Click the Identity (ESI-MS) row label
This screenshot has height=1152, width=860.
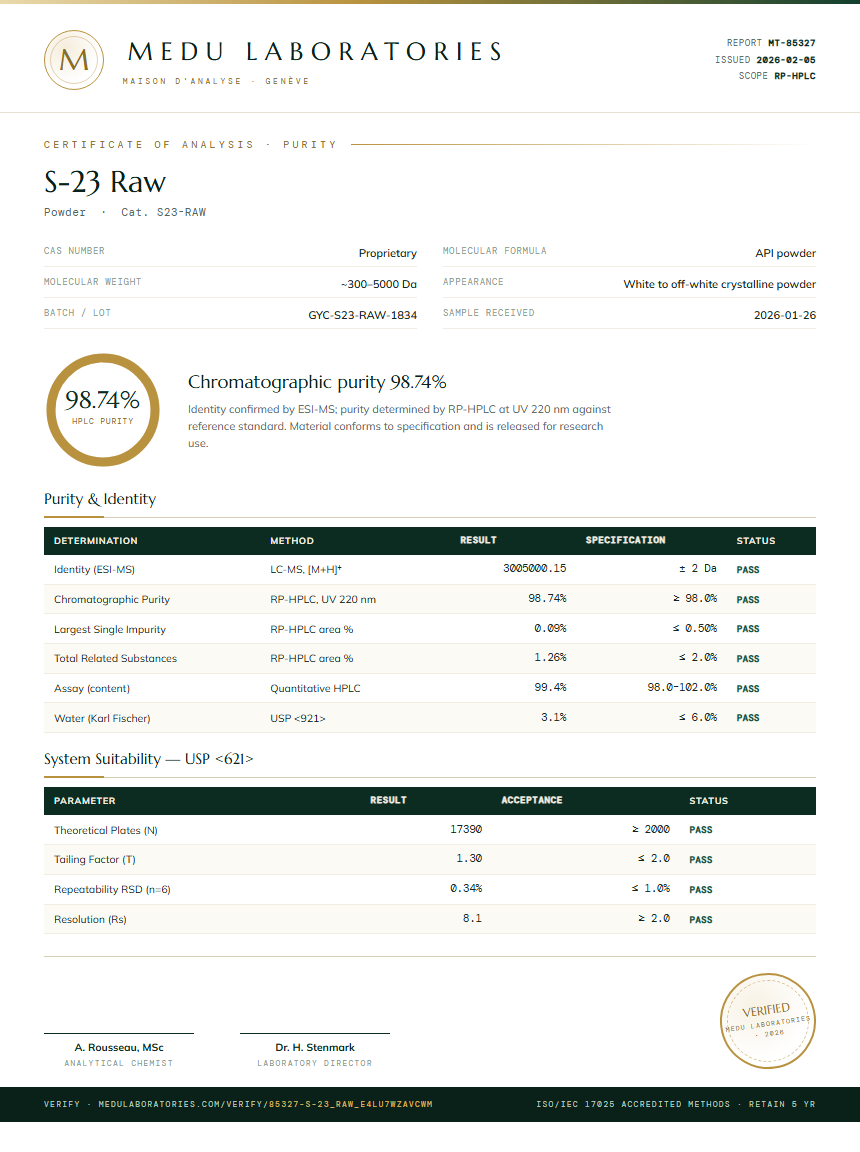pos(94,569)
